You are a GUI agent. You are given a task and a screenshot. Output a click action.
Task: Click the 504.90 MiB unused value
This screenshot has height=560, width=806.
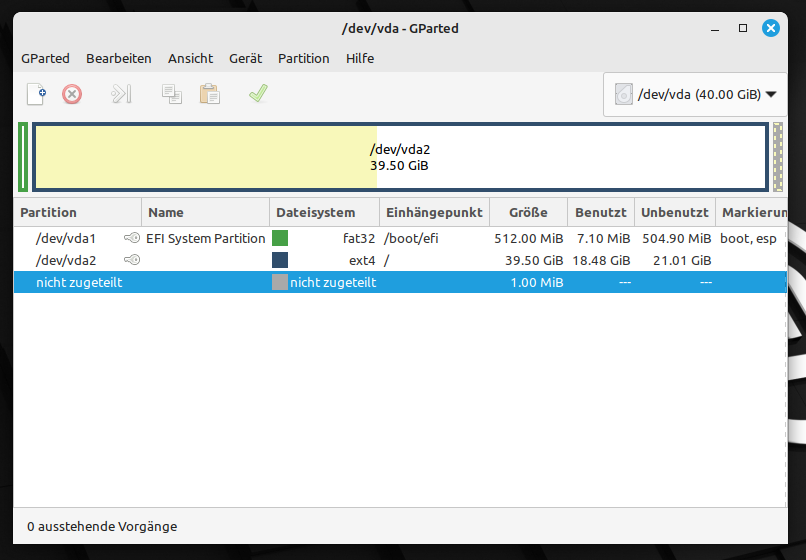tap(676, 239)
